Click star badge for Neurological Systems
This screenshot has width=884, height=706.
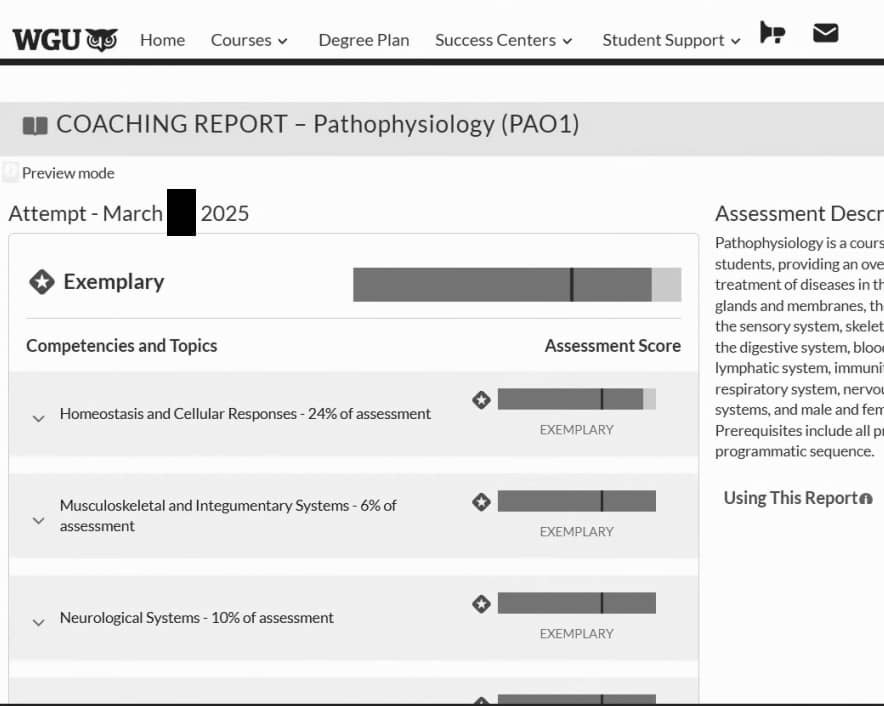click(x=481, y=604)
